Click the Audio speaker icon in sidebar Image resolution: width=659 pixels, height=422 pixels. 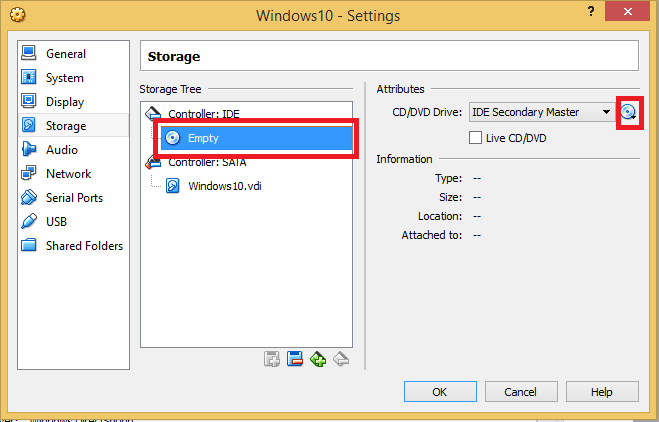29,149
